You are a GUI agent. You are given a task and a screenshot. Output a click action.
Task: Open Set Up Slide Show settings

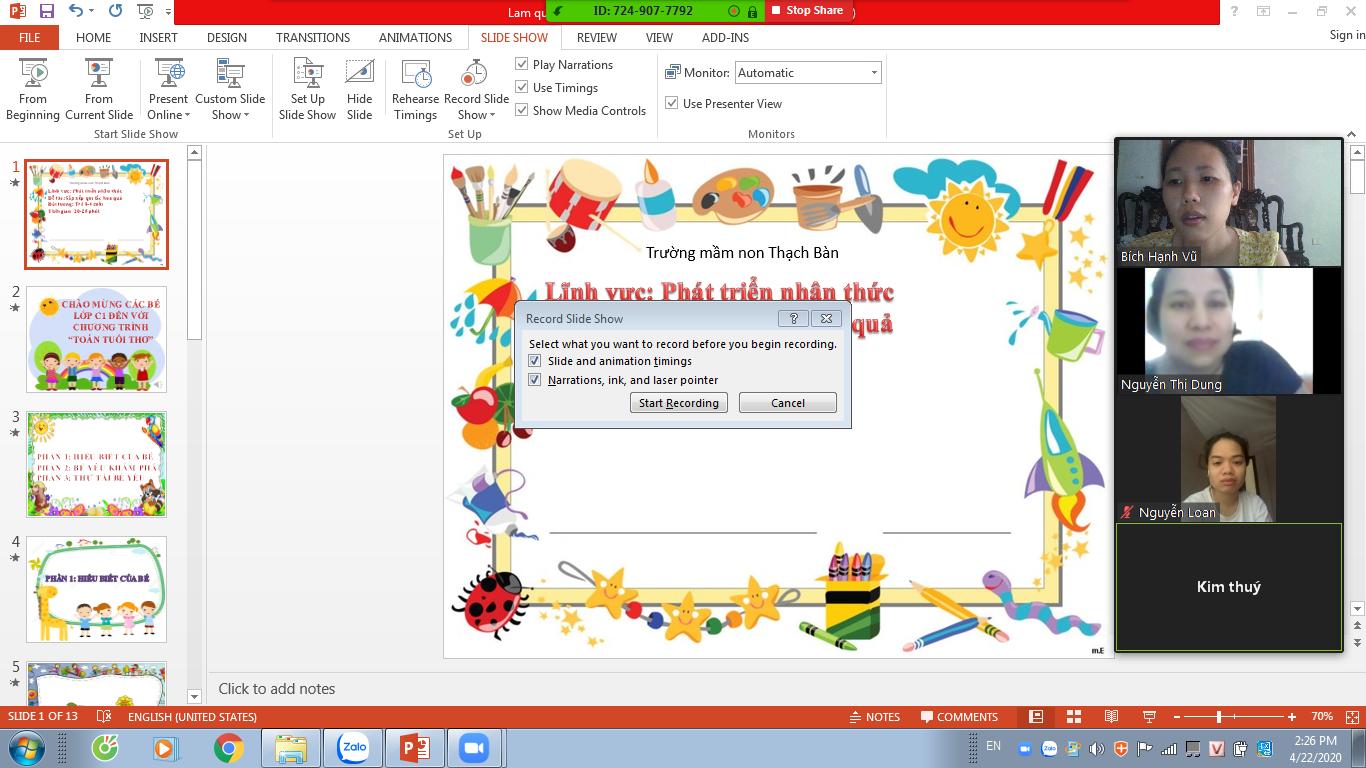[307, 76]
